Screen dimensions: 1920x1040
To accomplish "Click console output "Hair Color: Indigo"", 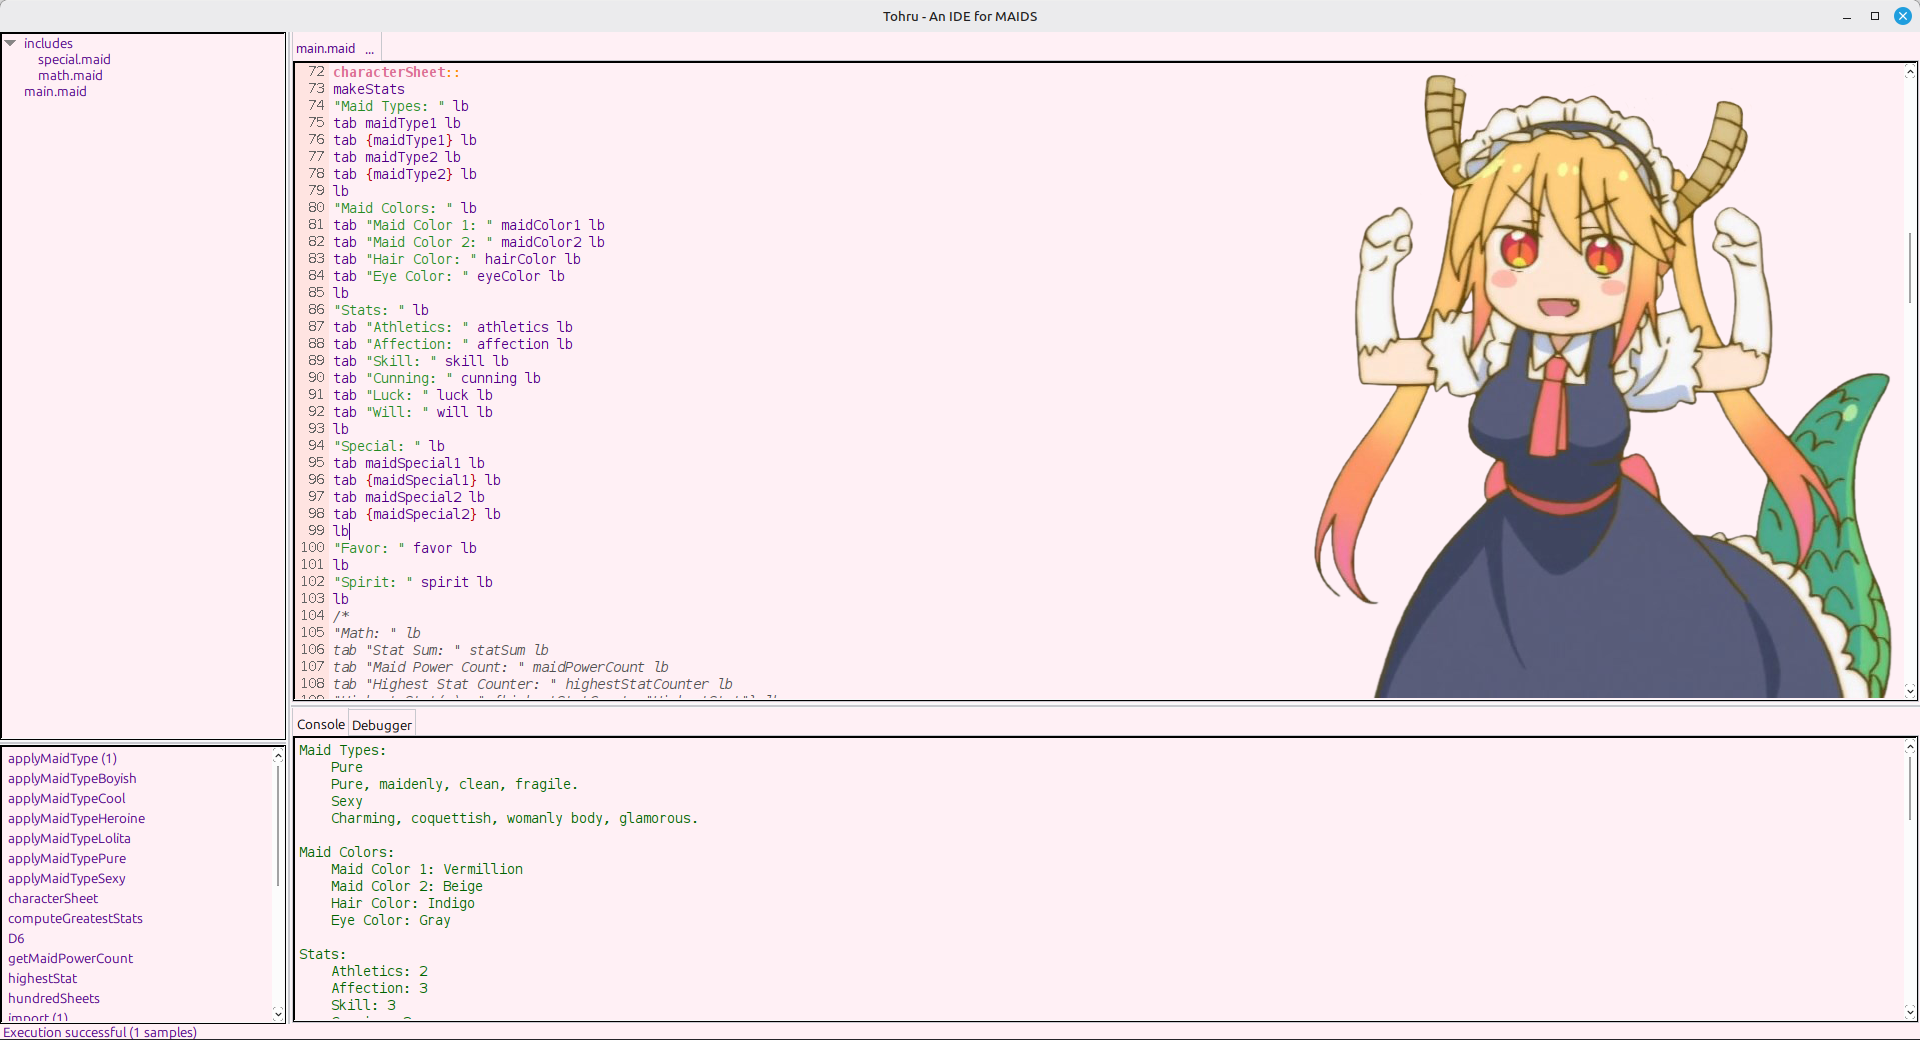I will click(403, 903).
